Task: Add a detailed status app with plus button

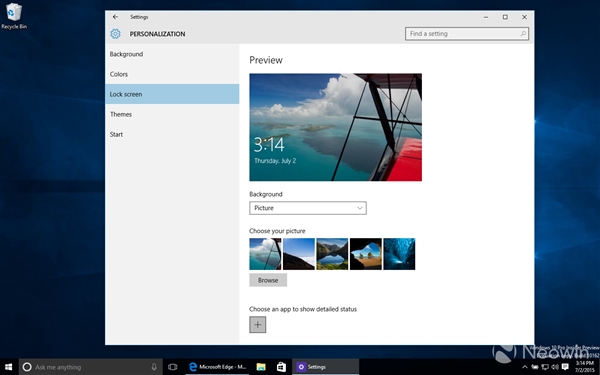Action: pyautogui.click(x=258, y=324)
